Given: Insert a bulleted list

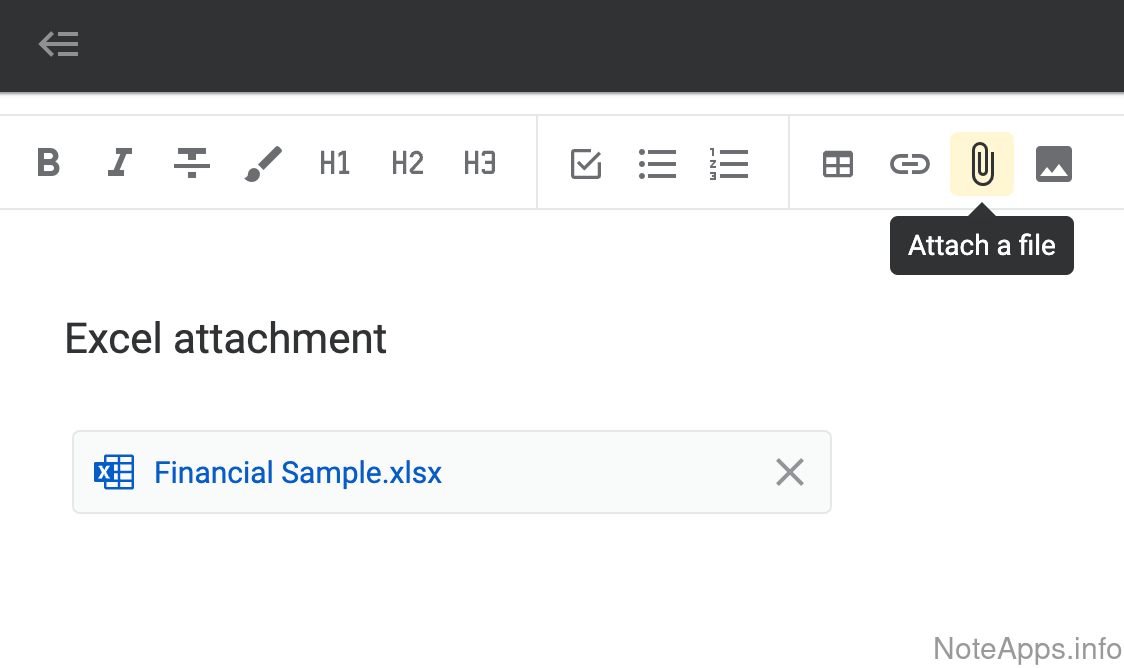Looking at the screenshot, I should (x=657, y=164).
